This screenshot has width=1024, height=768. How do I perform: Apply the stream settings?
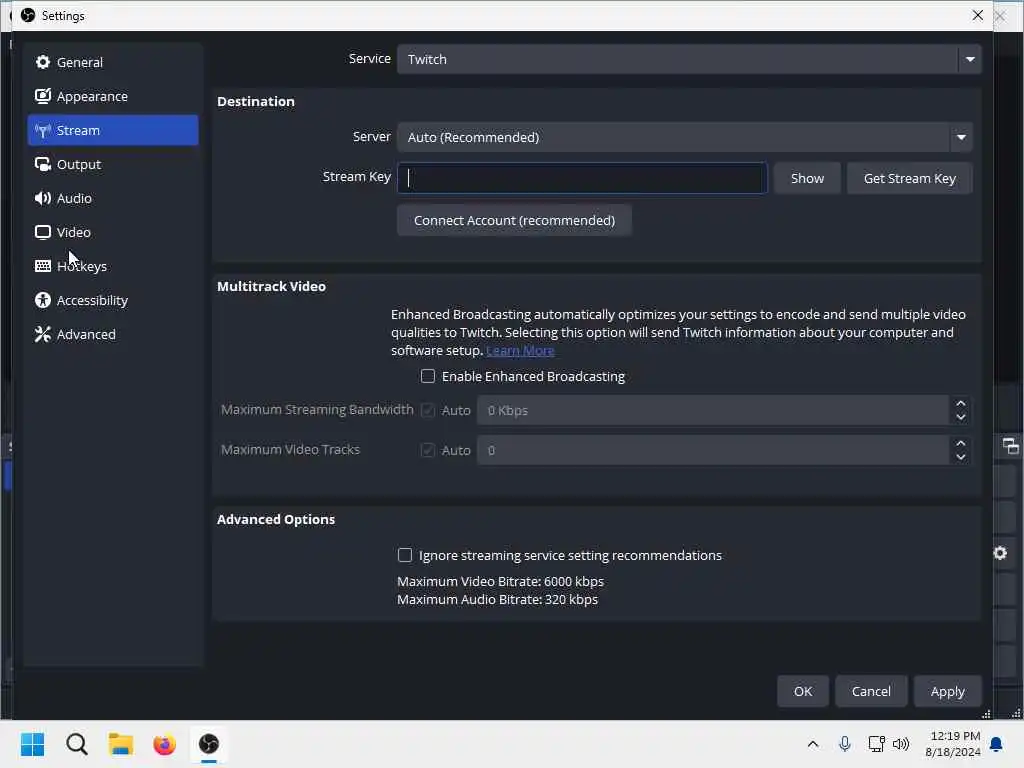tap(947, 691)
